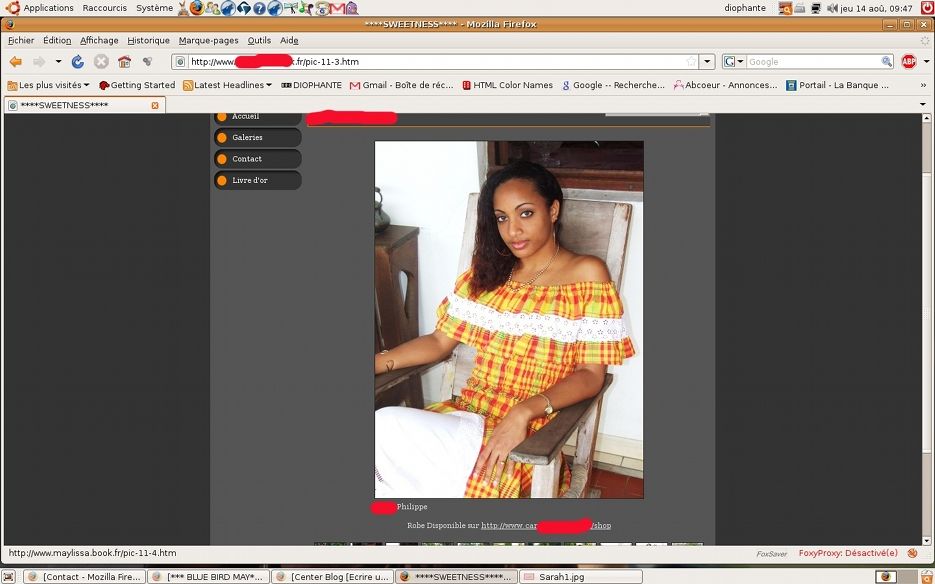This screenshot has width=935, height=584.
Task: Click FoxyProxy: Désactivé(e) status text
Action: pos(848,553)
